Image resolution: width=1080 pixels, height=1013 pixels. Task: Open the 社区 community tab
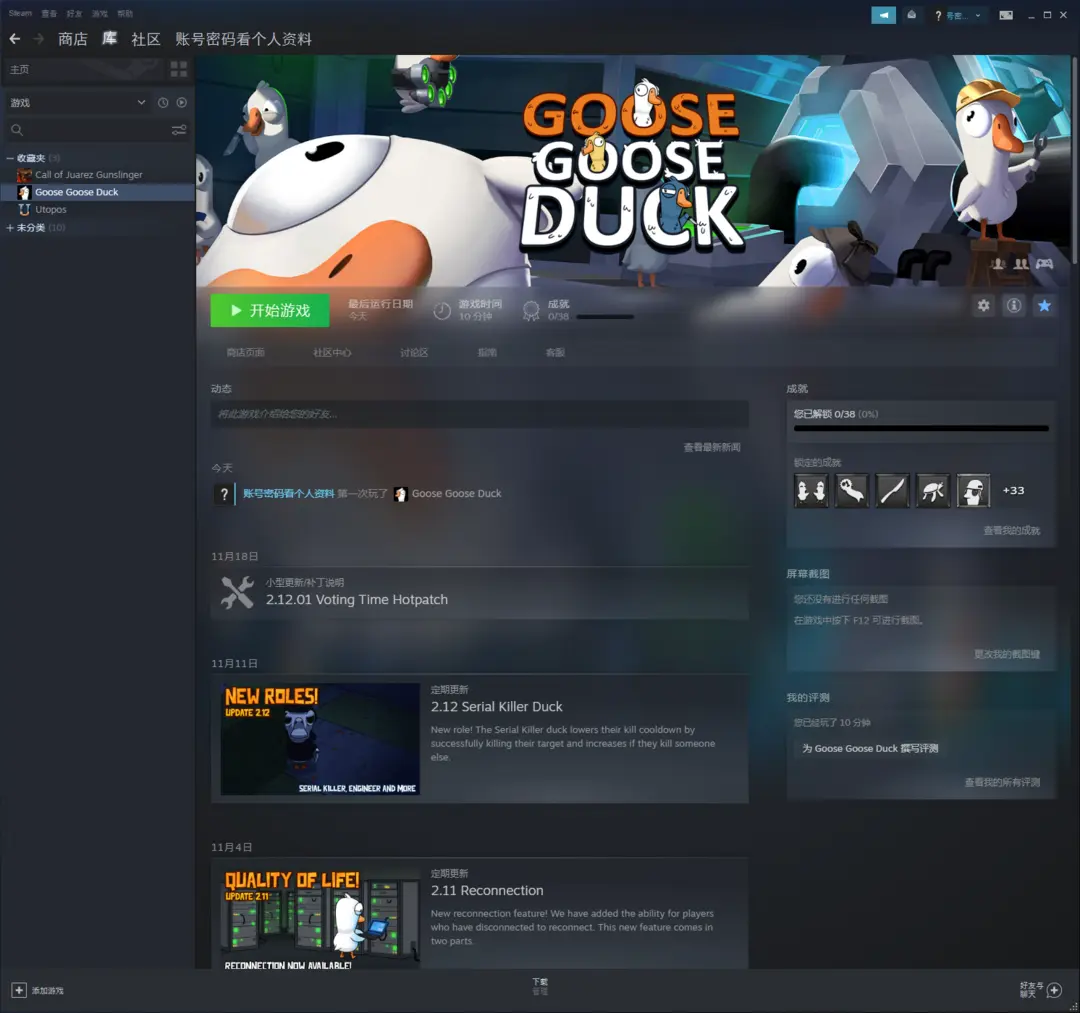146,39
